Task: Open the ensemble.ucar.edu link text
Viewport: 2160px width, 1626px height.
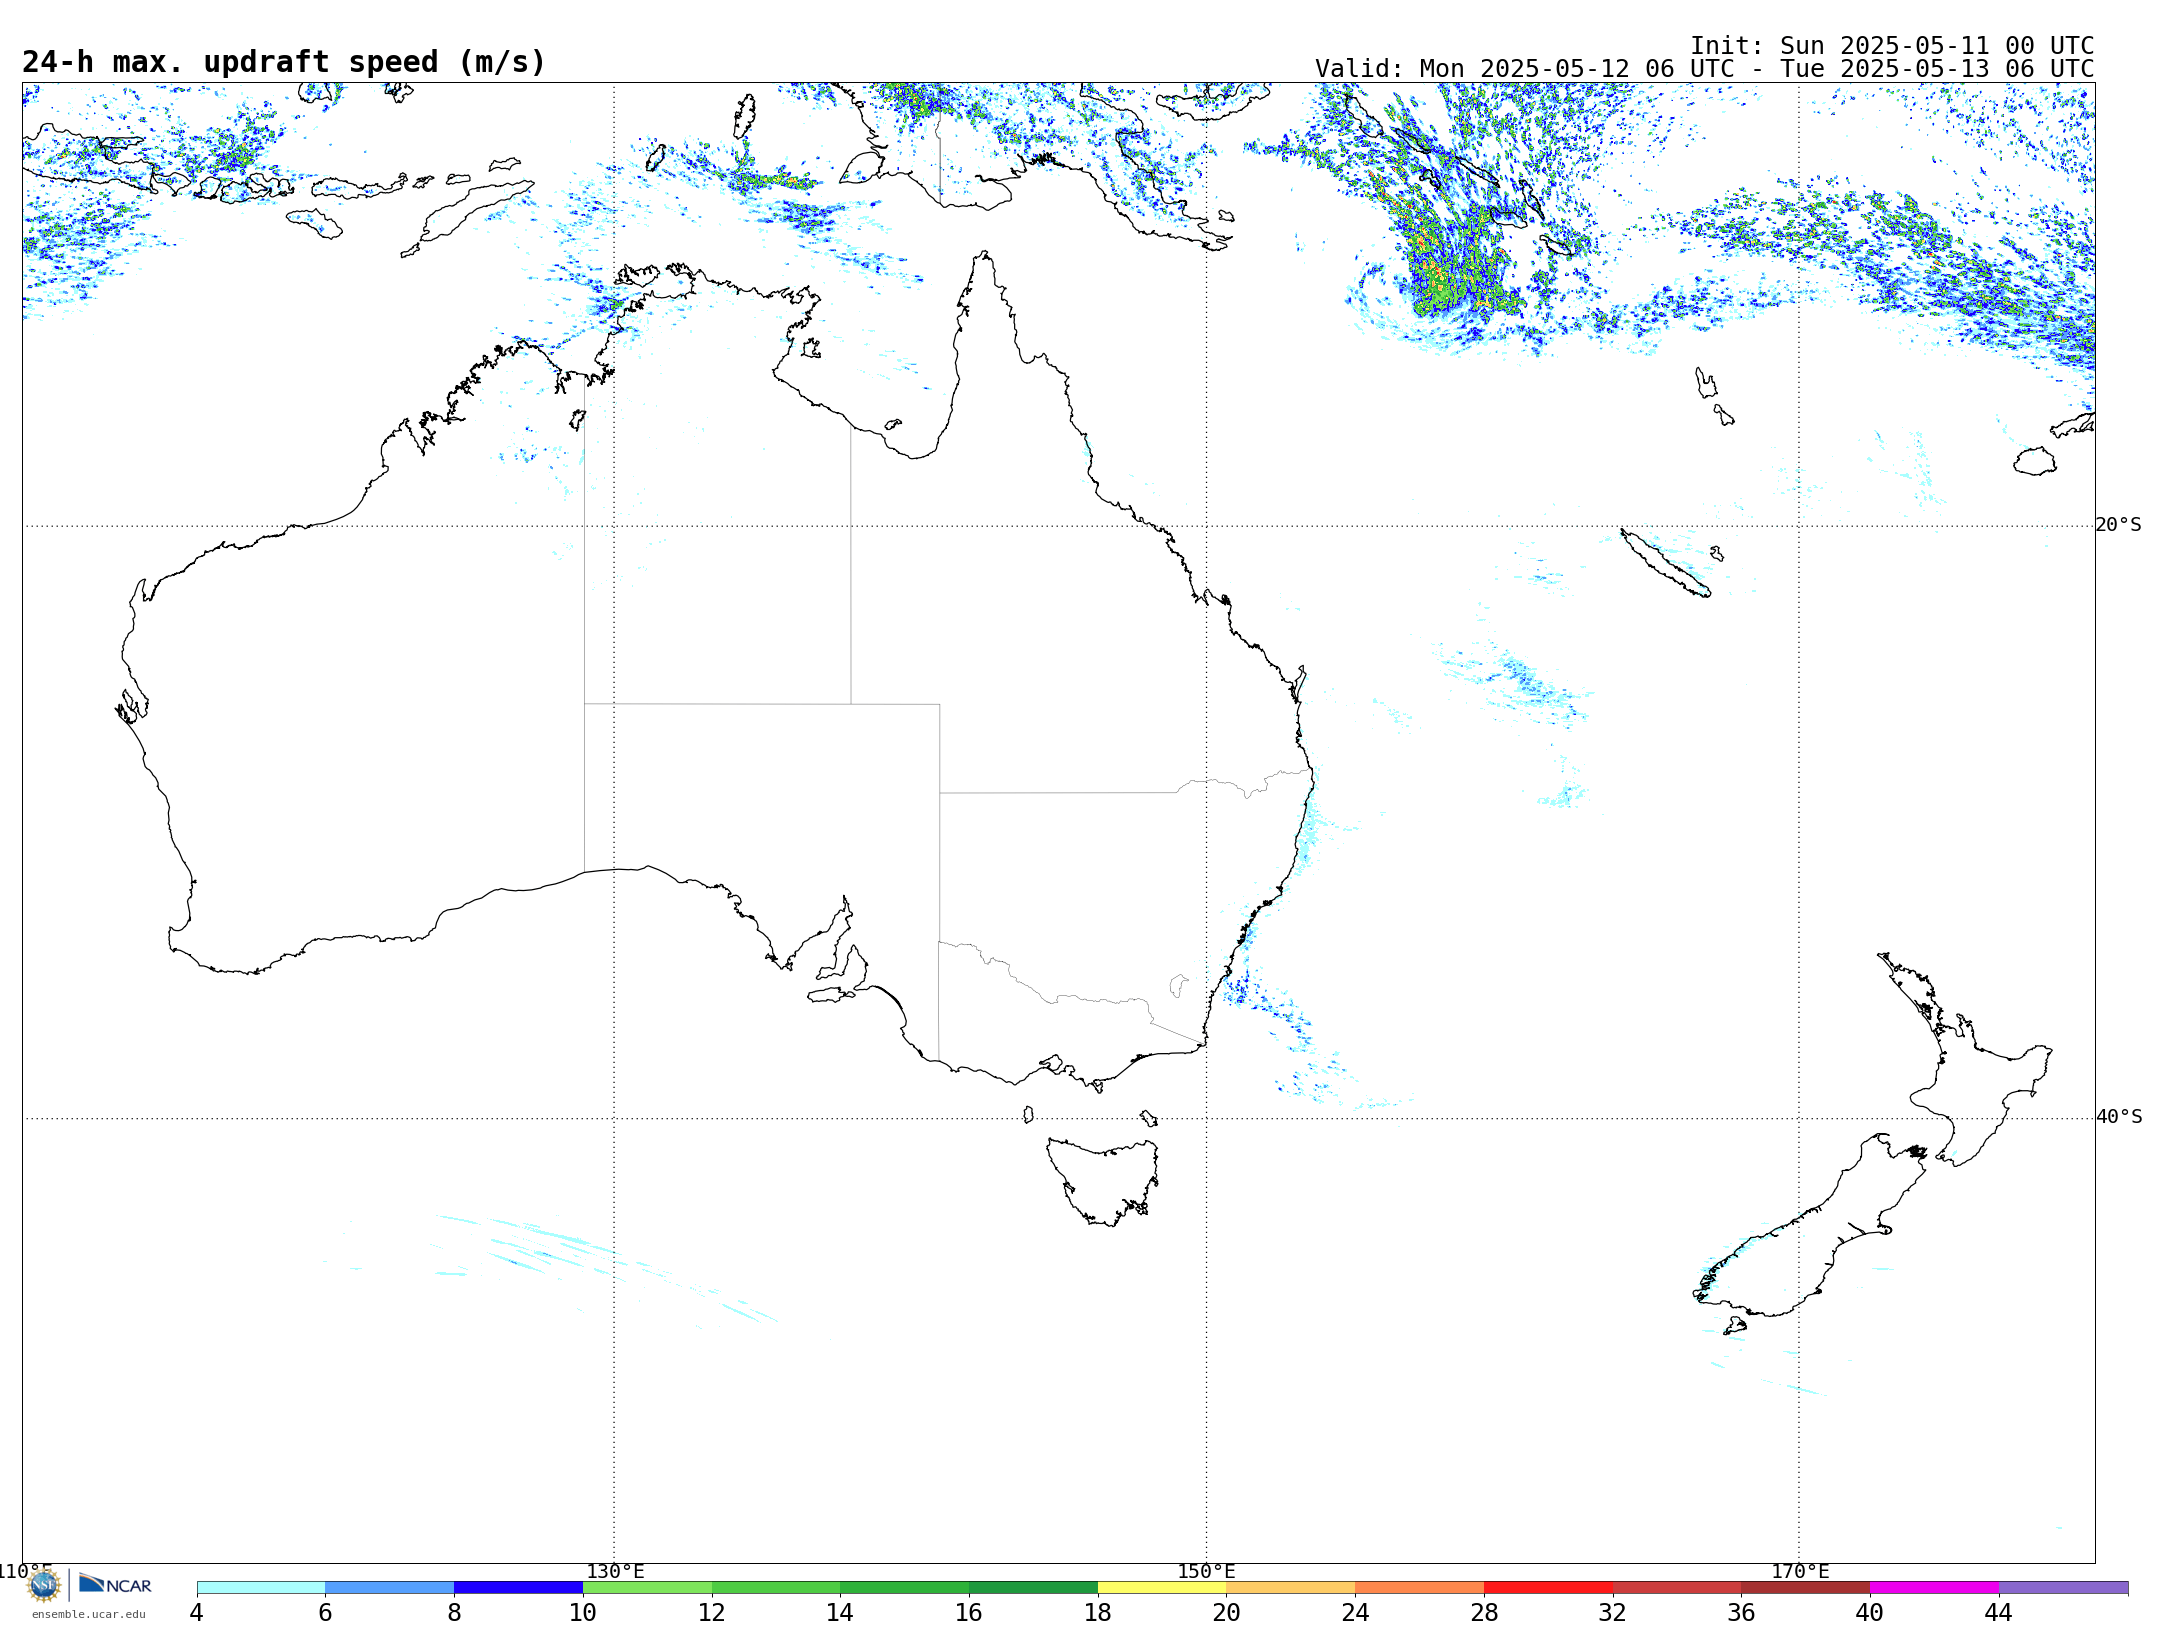Action: 89,1614
